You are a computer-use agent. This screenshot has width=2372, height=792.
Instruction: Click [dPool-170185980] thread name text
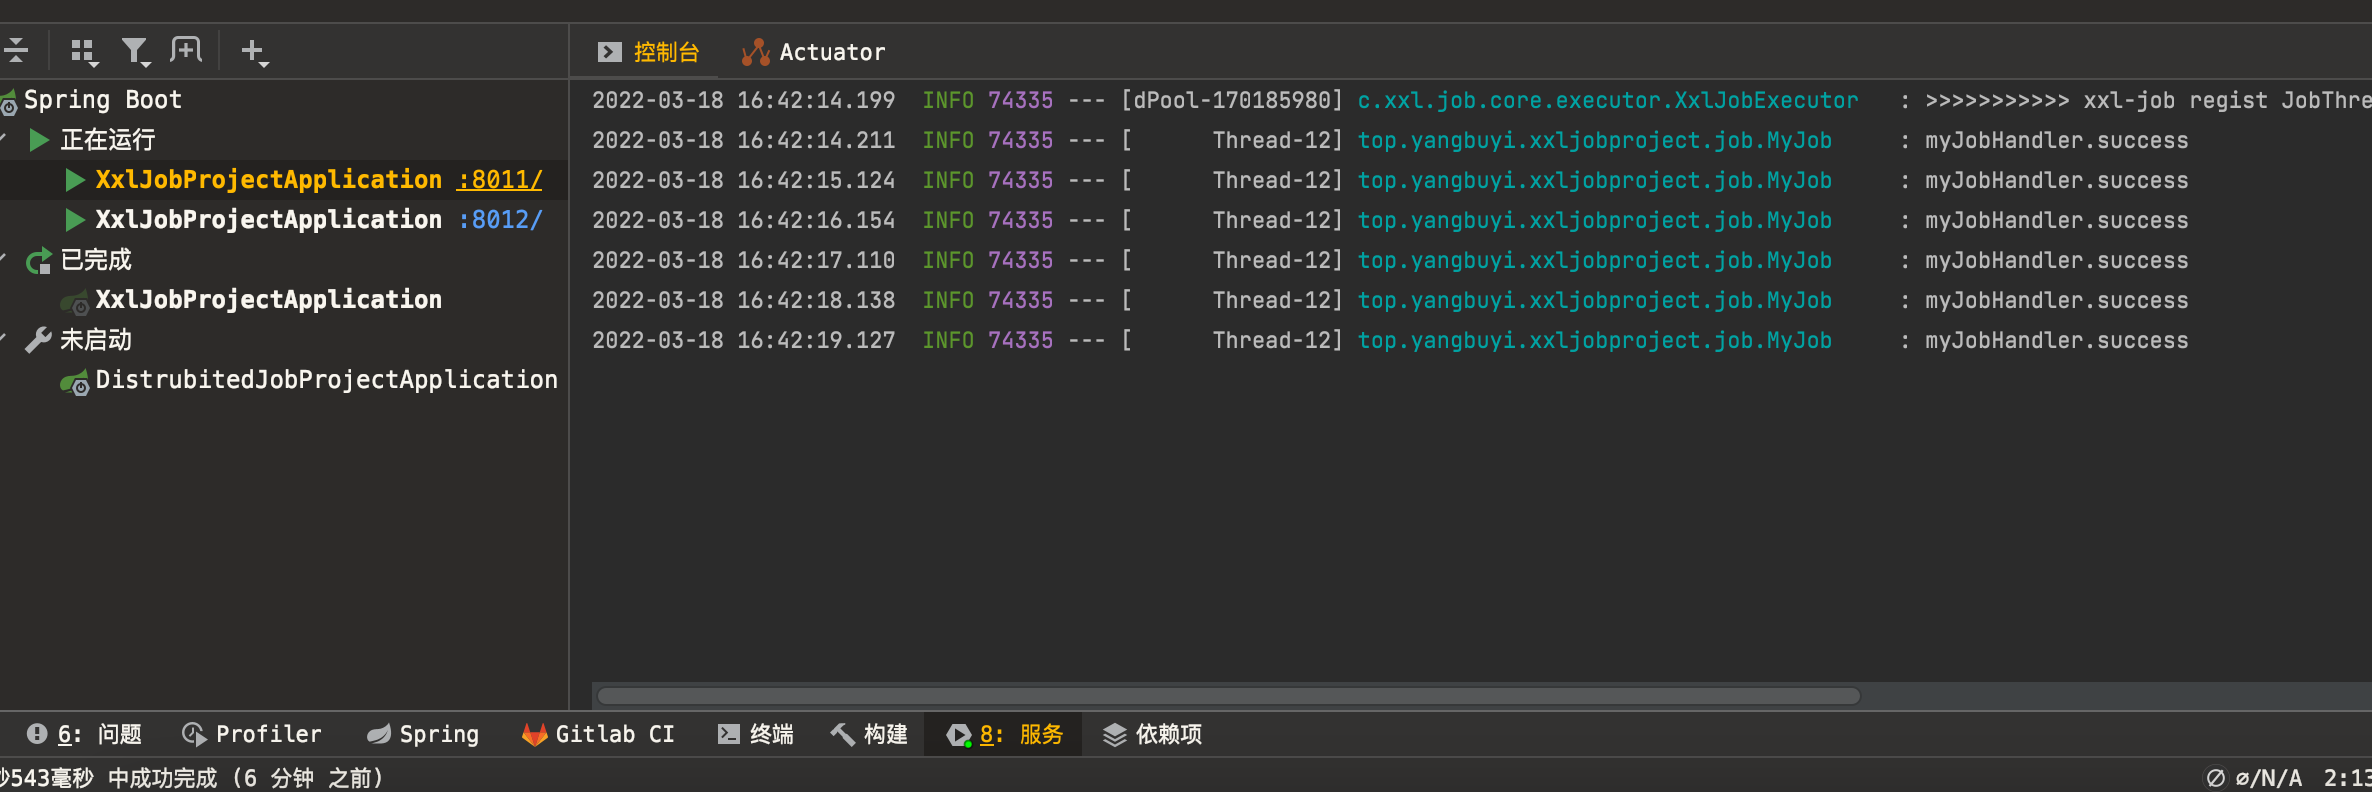(x=1232, y=101)
